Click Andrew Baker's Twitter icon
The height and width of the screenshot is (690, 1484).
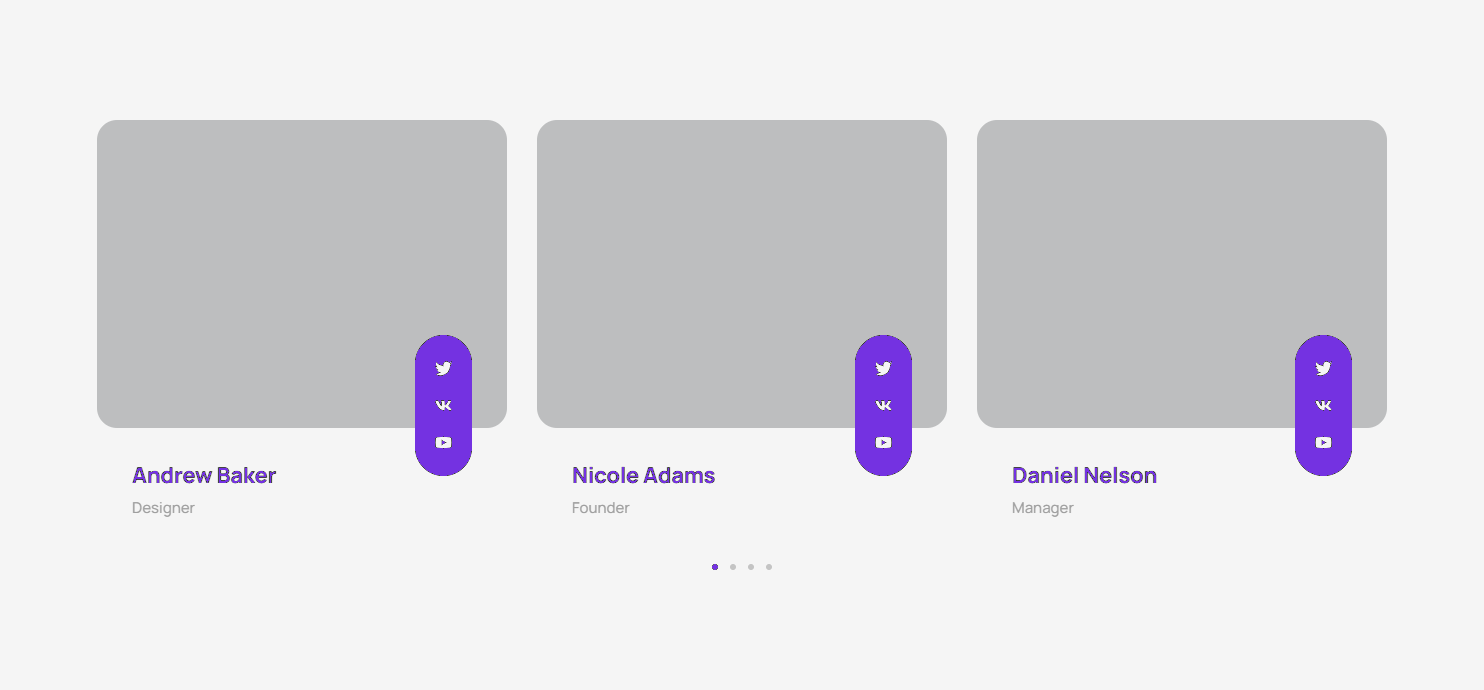click(443, 368)
